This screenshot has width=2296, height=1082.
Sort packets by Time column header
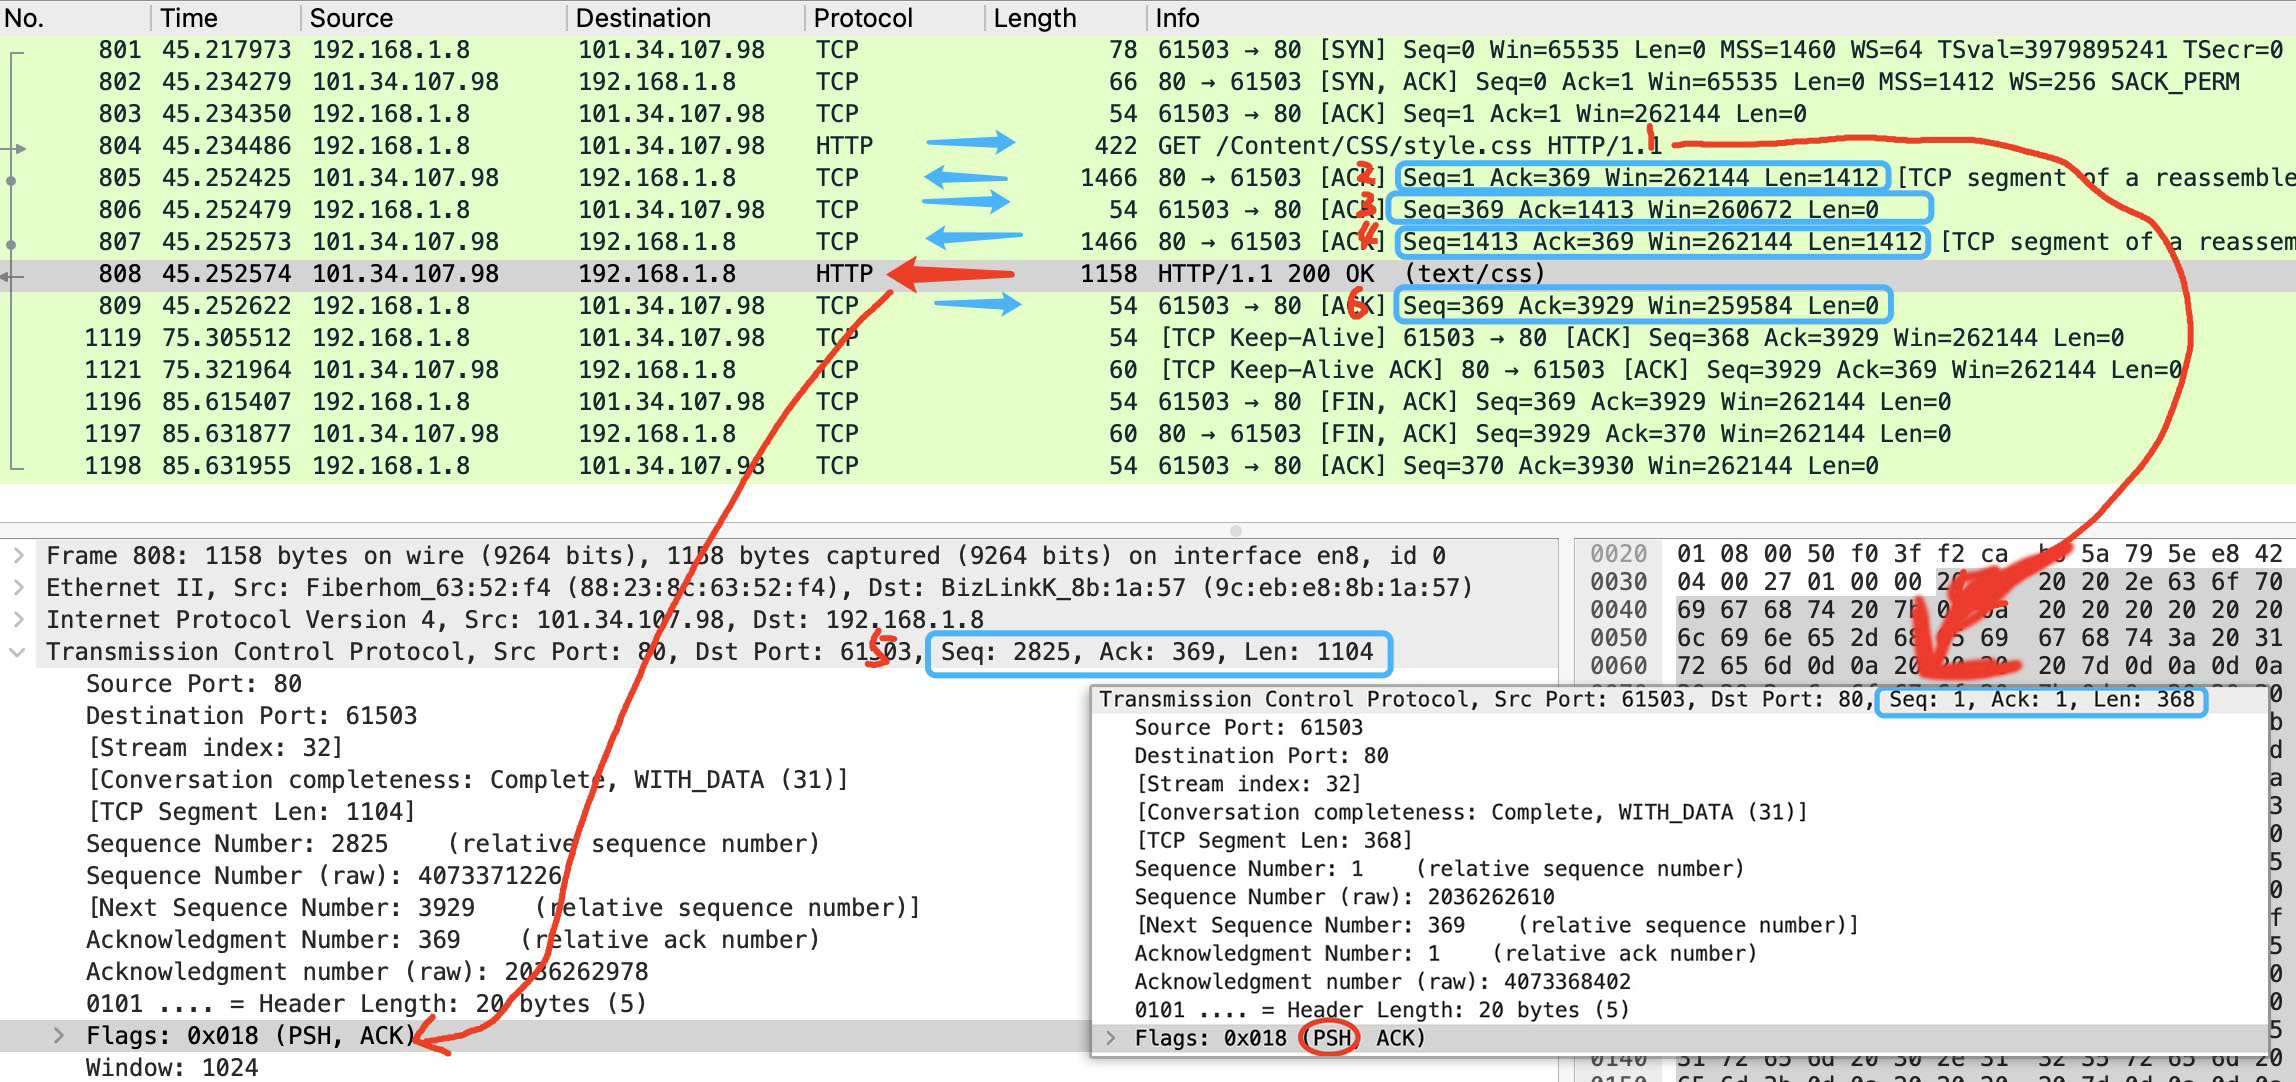point(189,18)
